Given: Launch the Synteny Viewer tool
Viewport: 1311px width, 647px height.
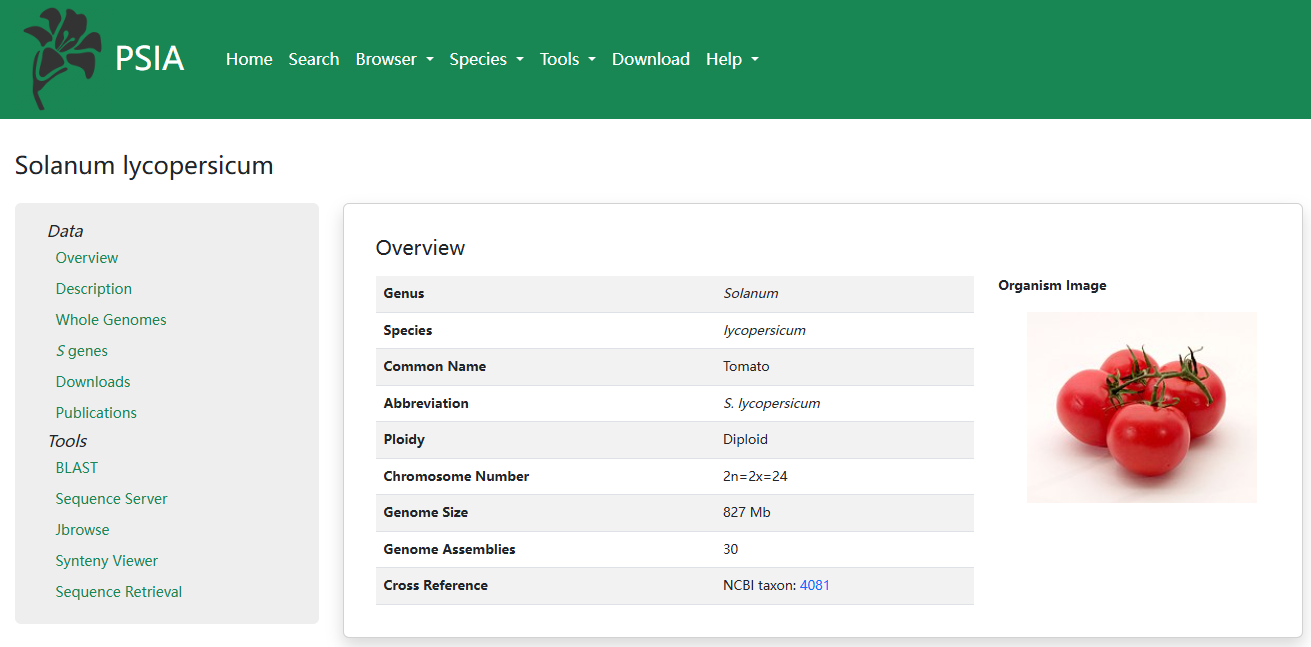Looking at the screenshot, I should [107, 561].
